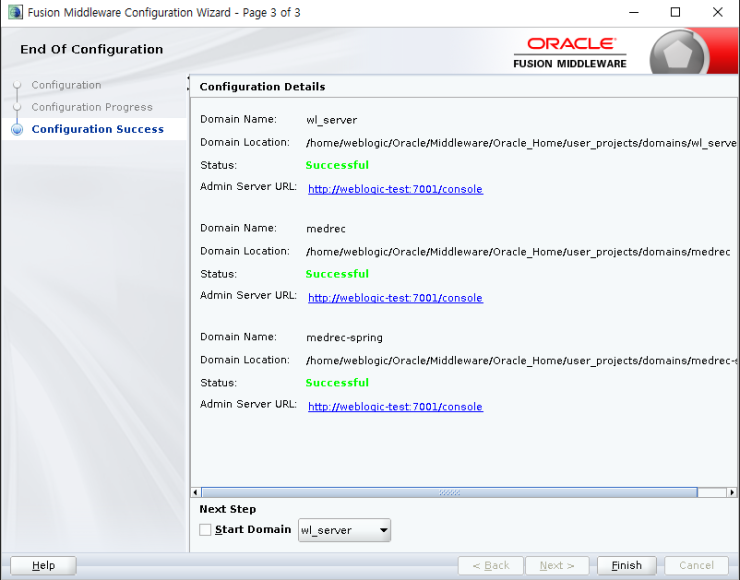This screenshot has width=740, height=580.
Task: Open the wl_server domain dropdown
Action: coord(345,530)
